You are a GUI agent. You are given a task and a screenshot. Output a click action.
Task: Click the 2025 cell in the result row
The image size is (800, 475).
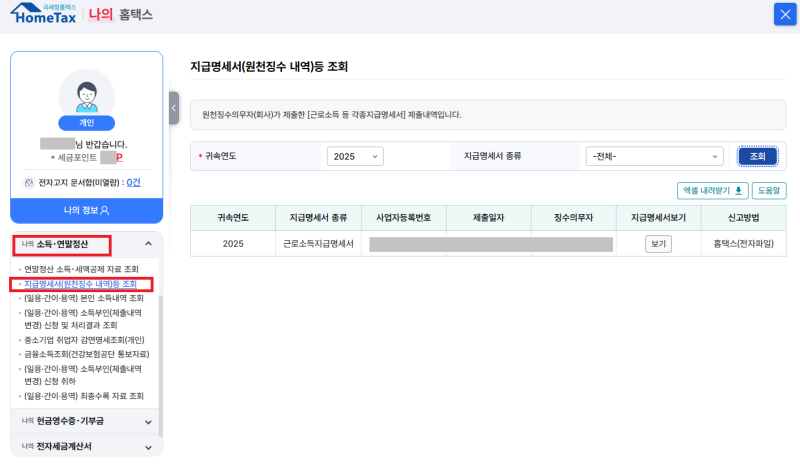pos(233,244)
